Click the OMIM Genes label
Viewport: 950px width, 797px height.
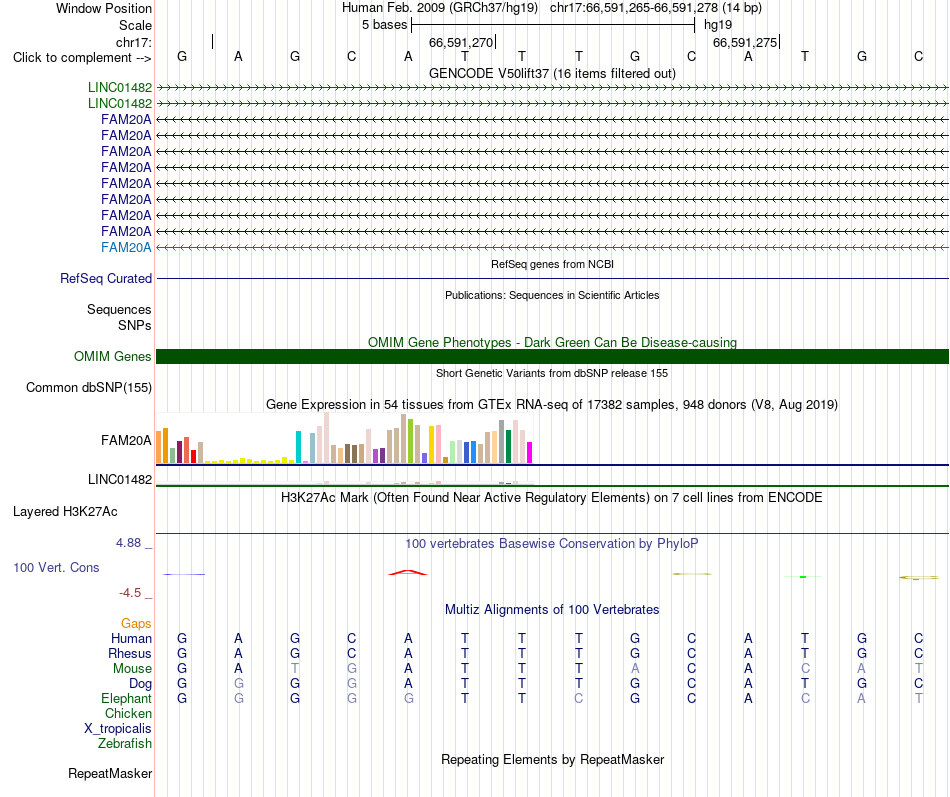click(x=113, y=356)
